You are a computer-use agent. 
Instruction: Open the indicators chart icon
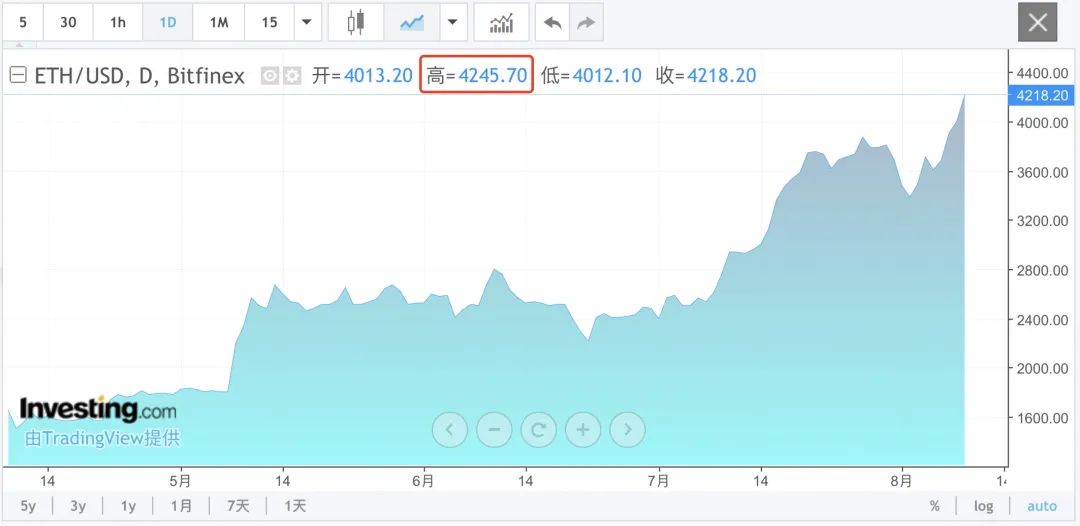501,22
